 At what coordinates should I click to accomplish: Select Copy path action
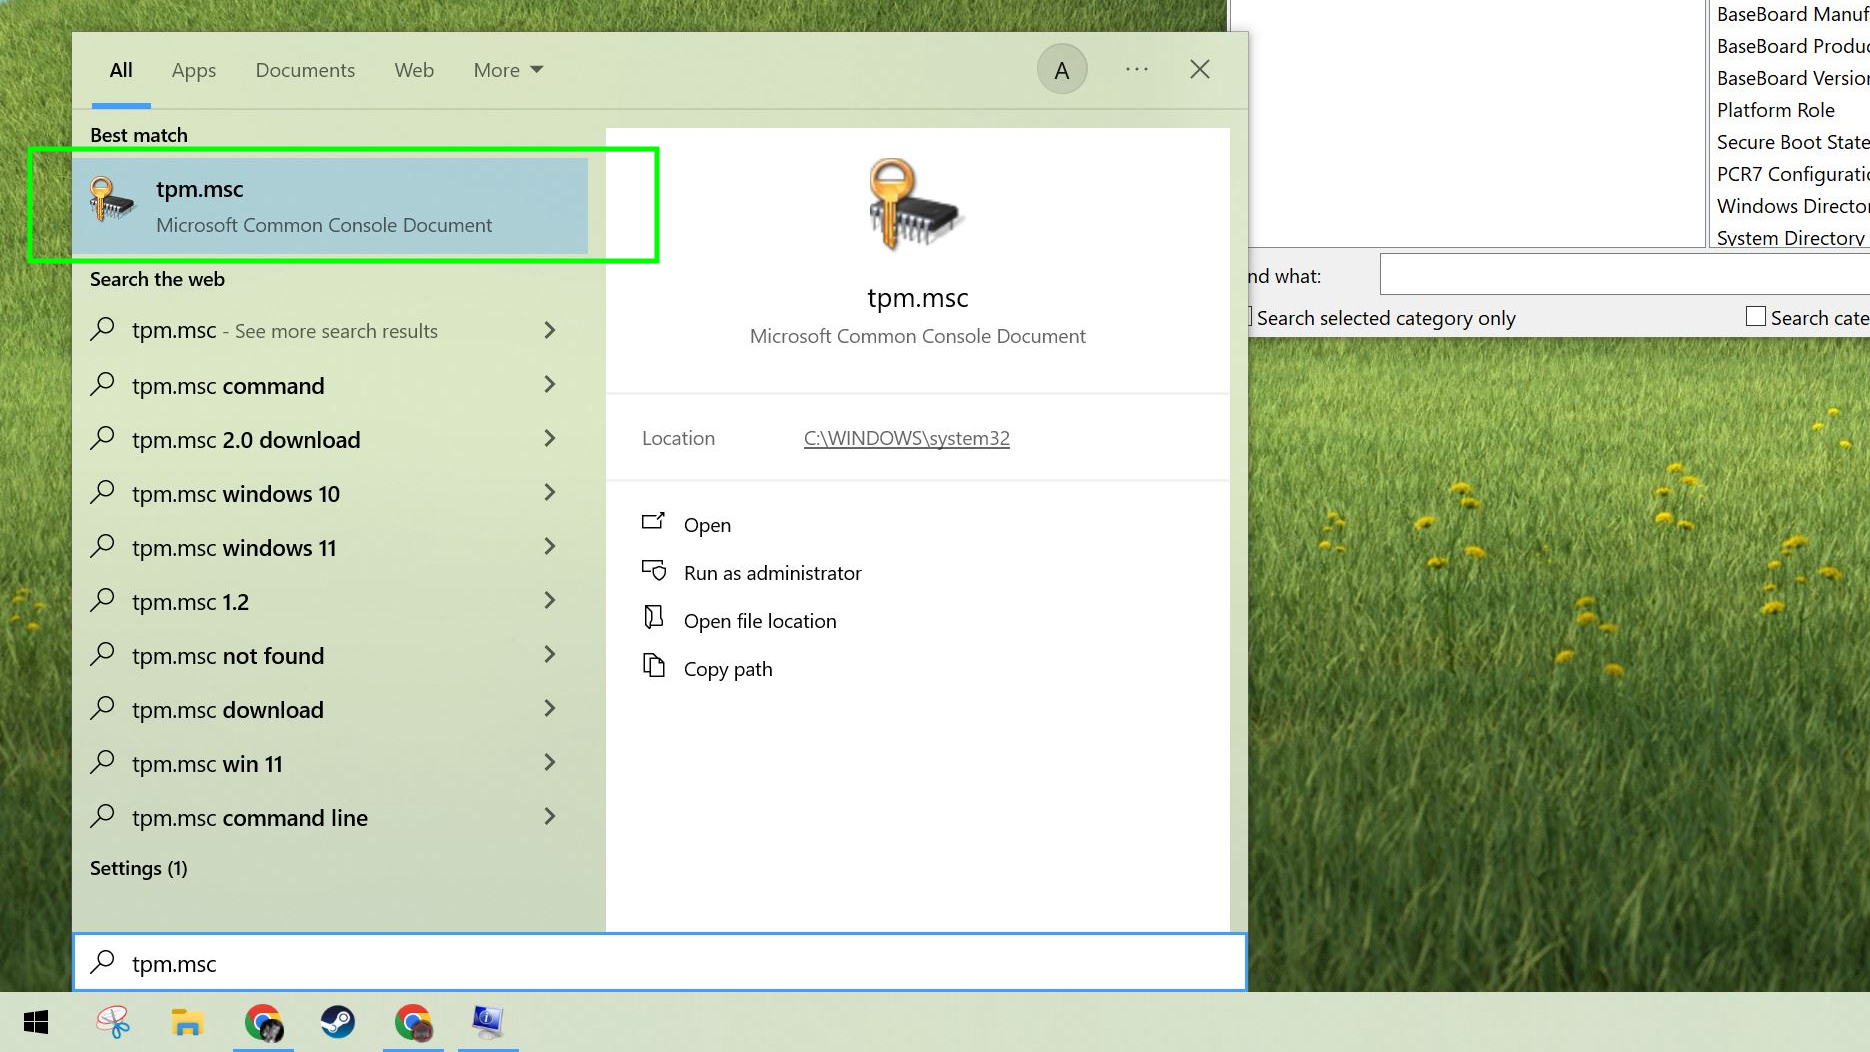pyautogui.click(x=727, y=669)
